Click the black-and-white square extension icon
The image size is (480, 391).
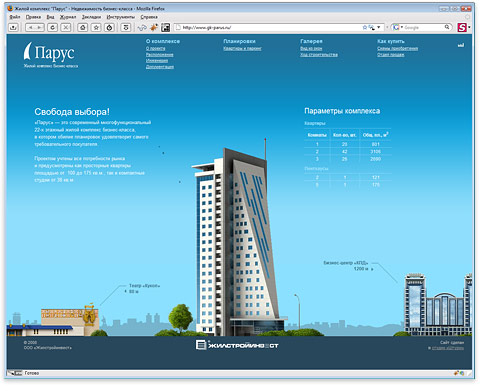tap(165, 28)
